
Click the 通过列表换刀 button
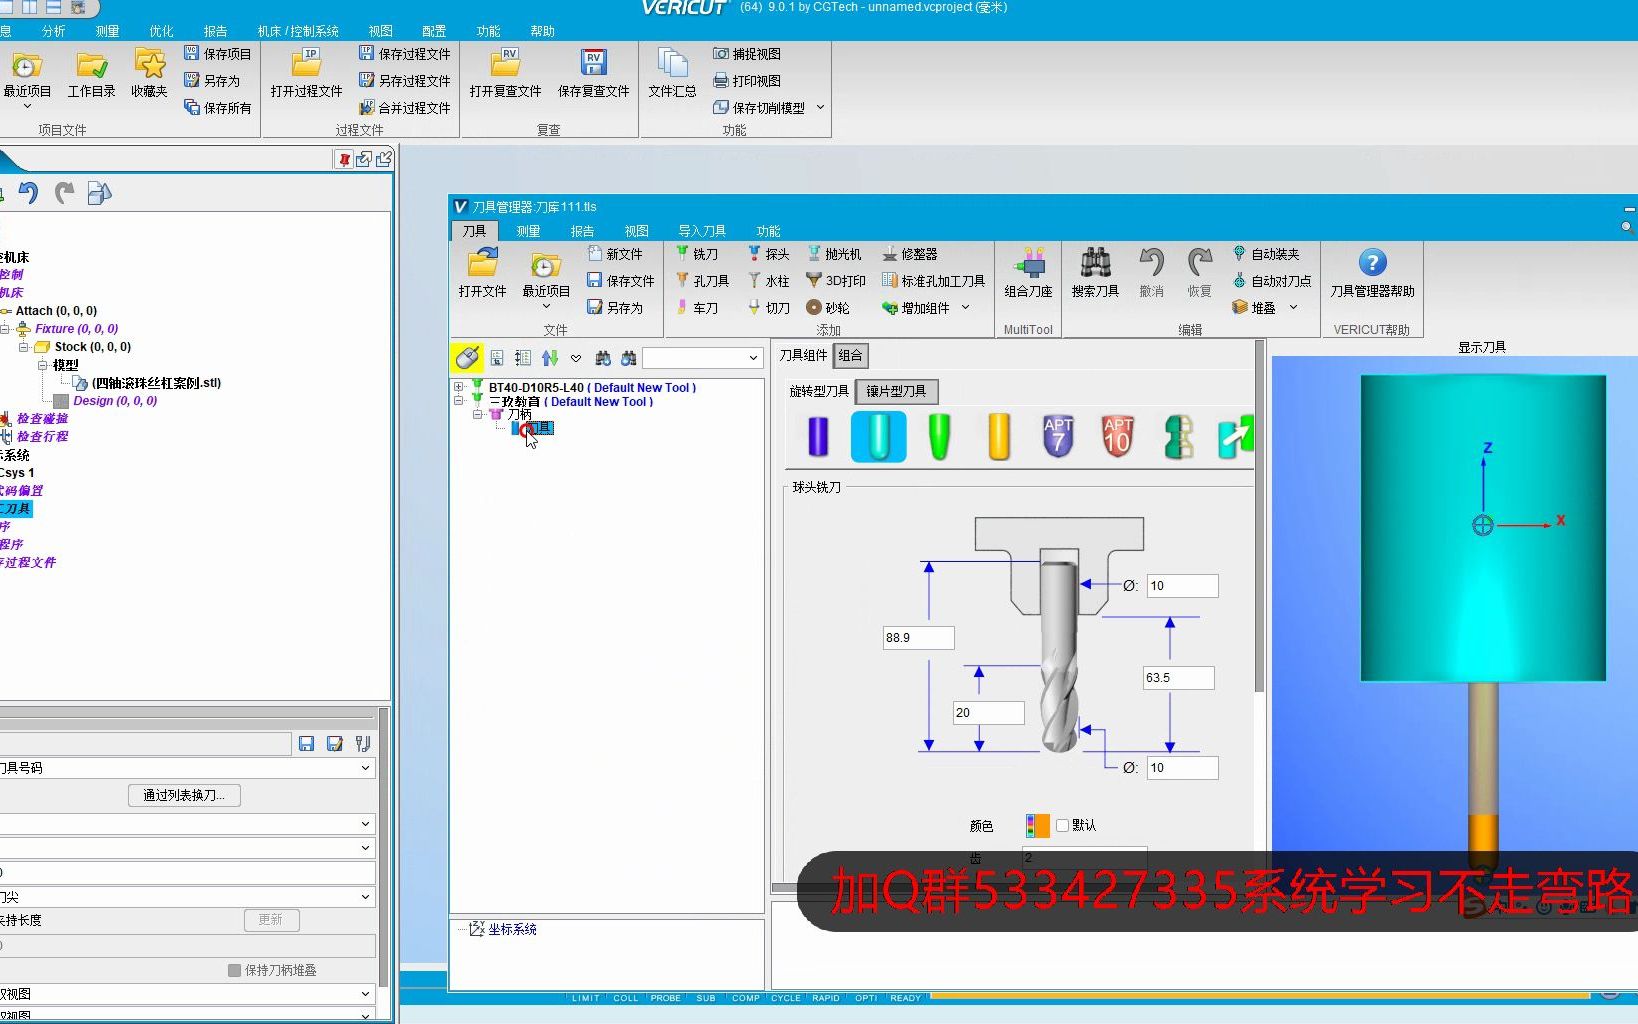point(184,795)
